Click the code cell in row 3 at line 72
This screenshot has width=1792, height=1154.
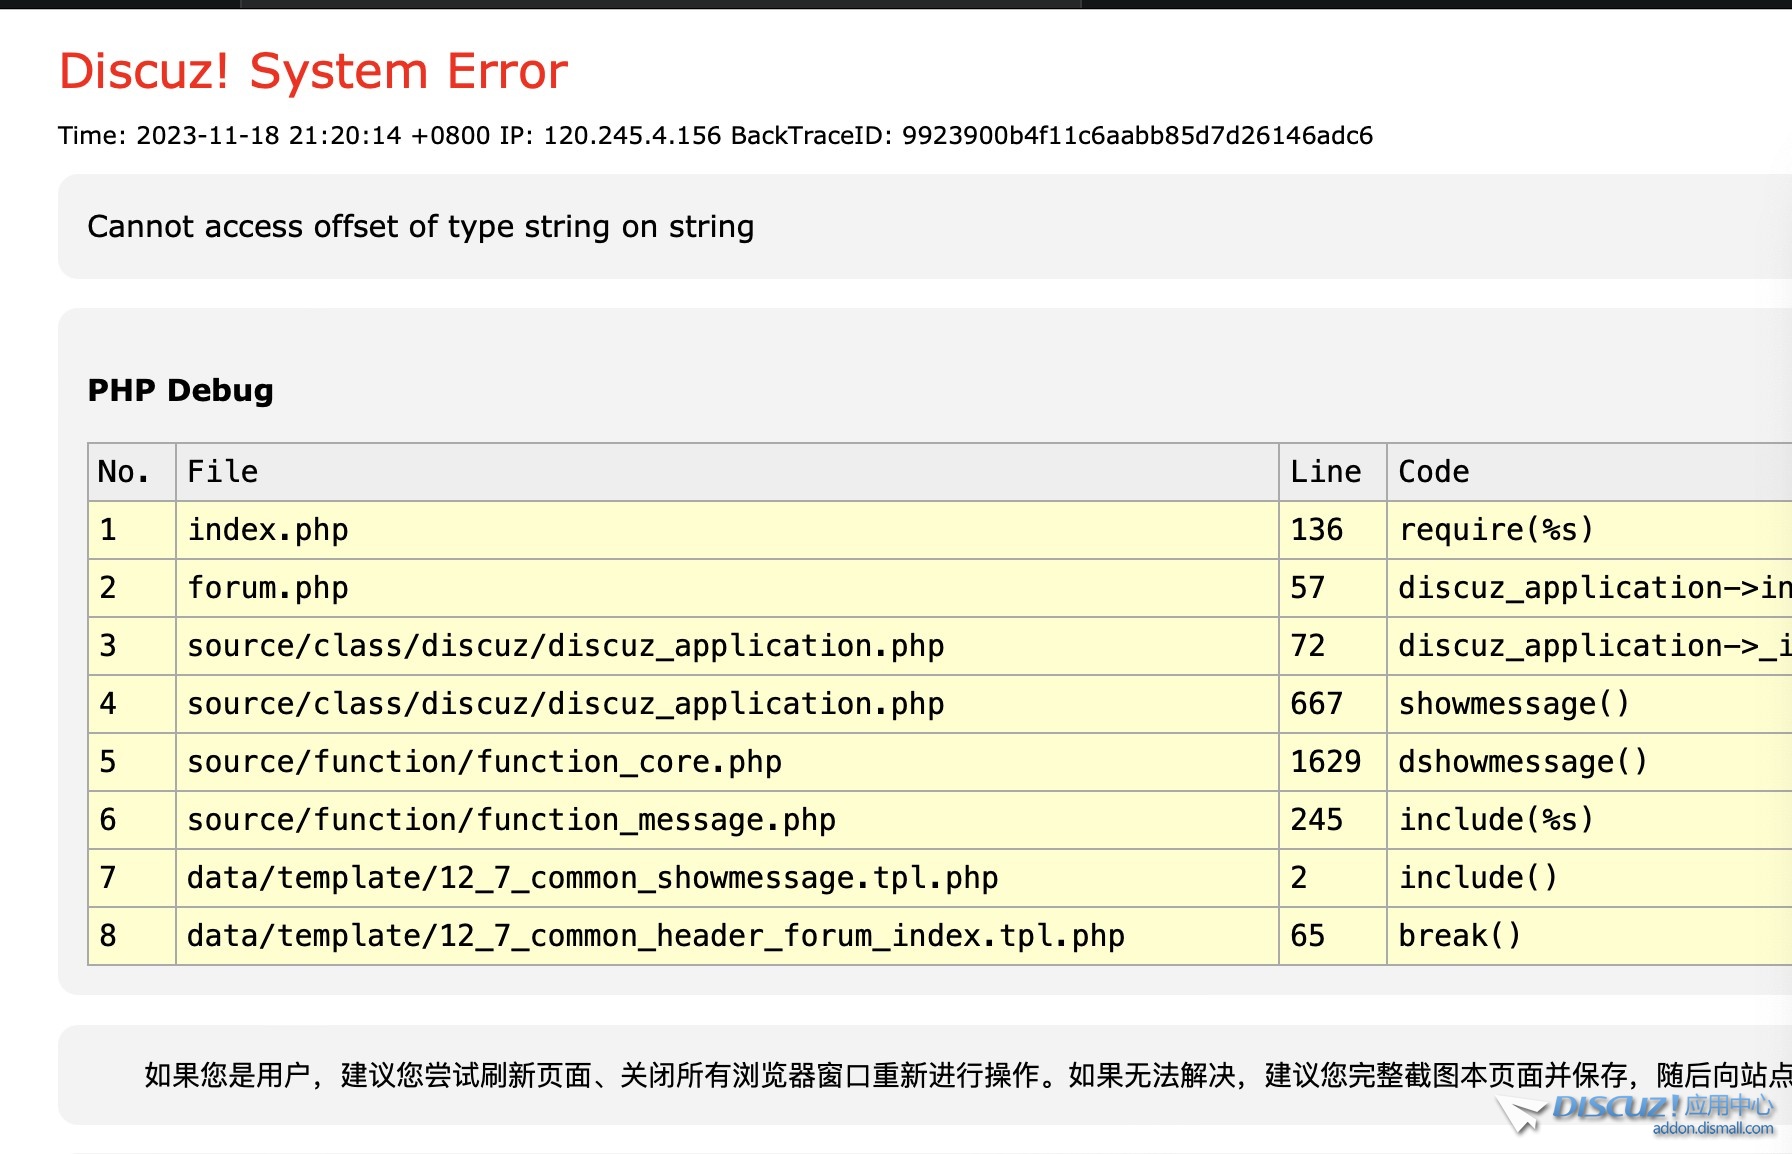(1590, 646)
